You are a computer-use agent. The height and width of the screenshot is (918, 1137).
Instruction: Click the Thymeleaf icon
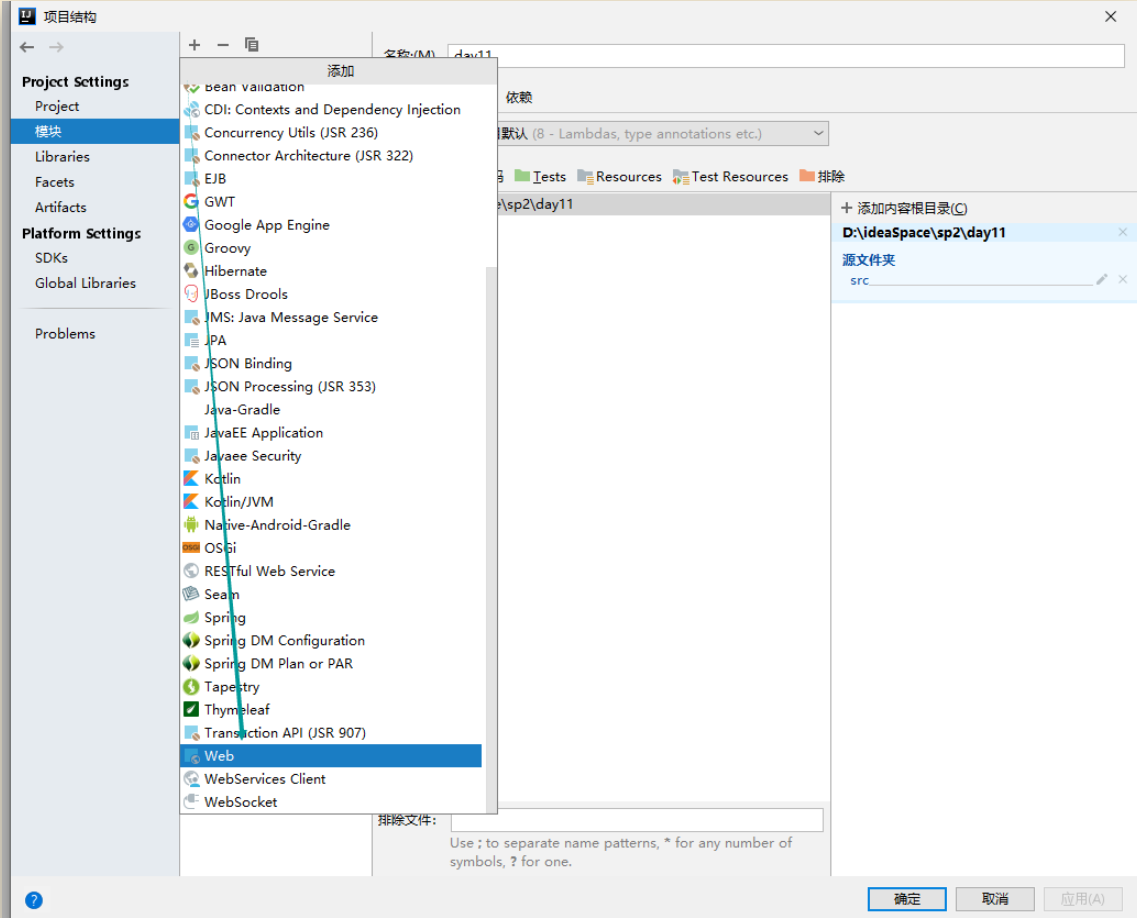click(191, 709)
